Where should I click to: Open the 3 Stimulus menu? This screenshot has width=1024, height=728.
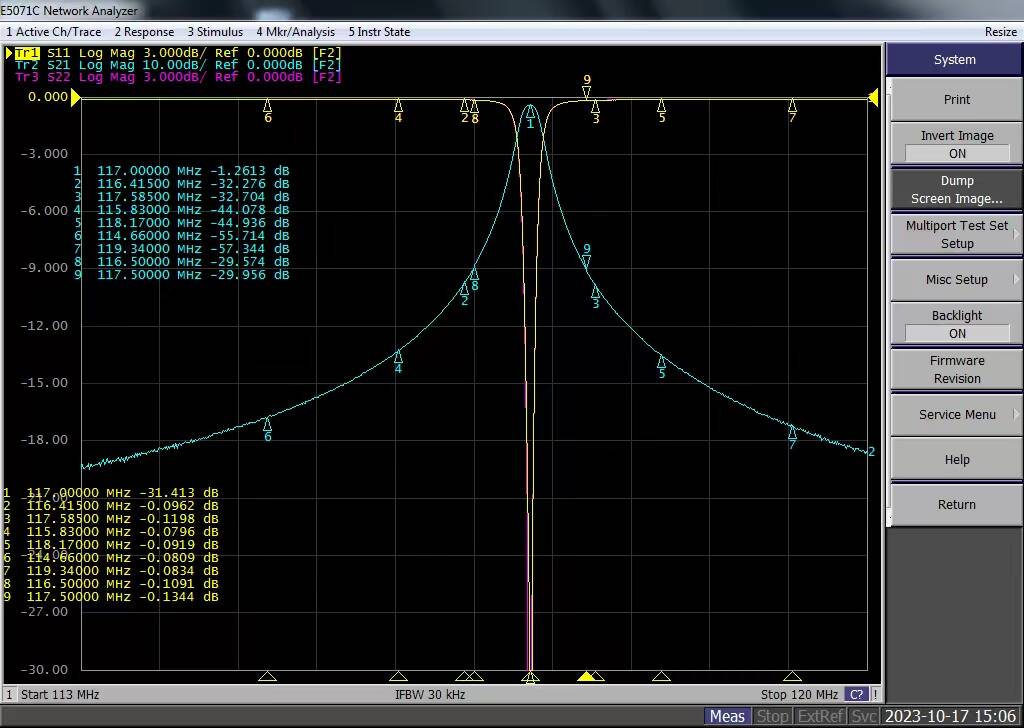point(215,31)
